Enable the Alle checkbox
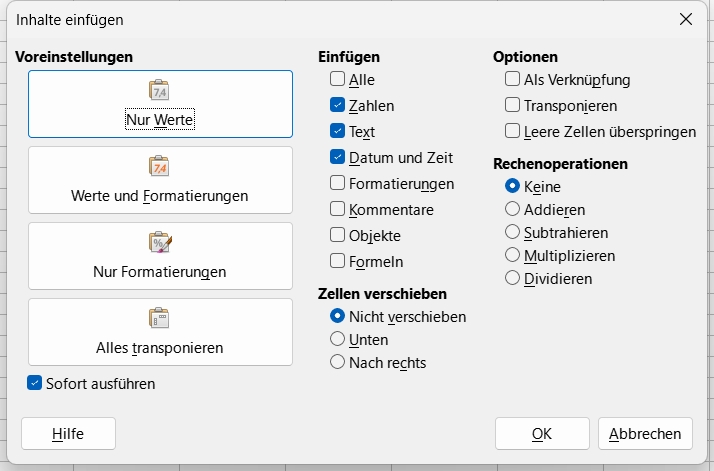 click(338, 79)
